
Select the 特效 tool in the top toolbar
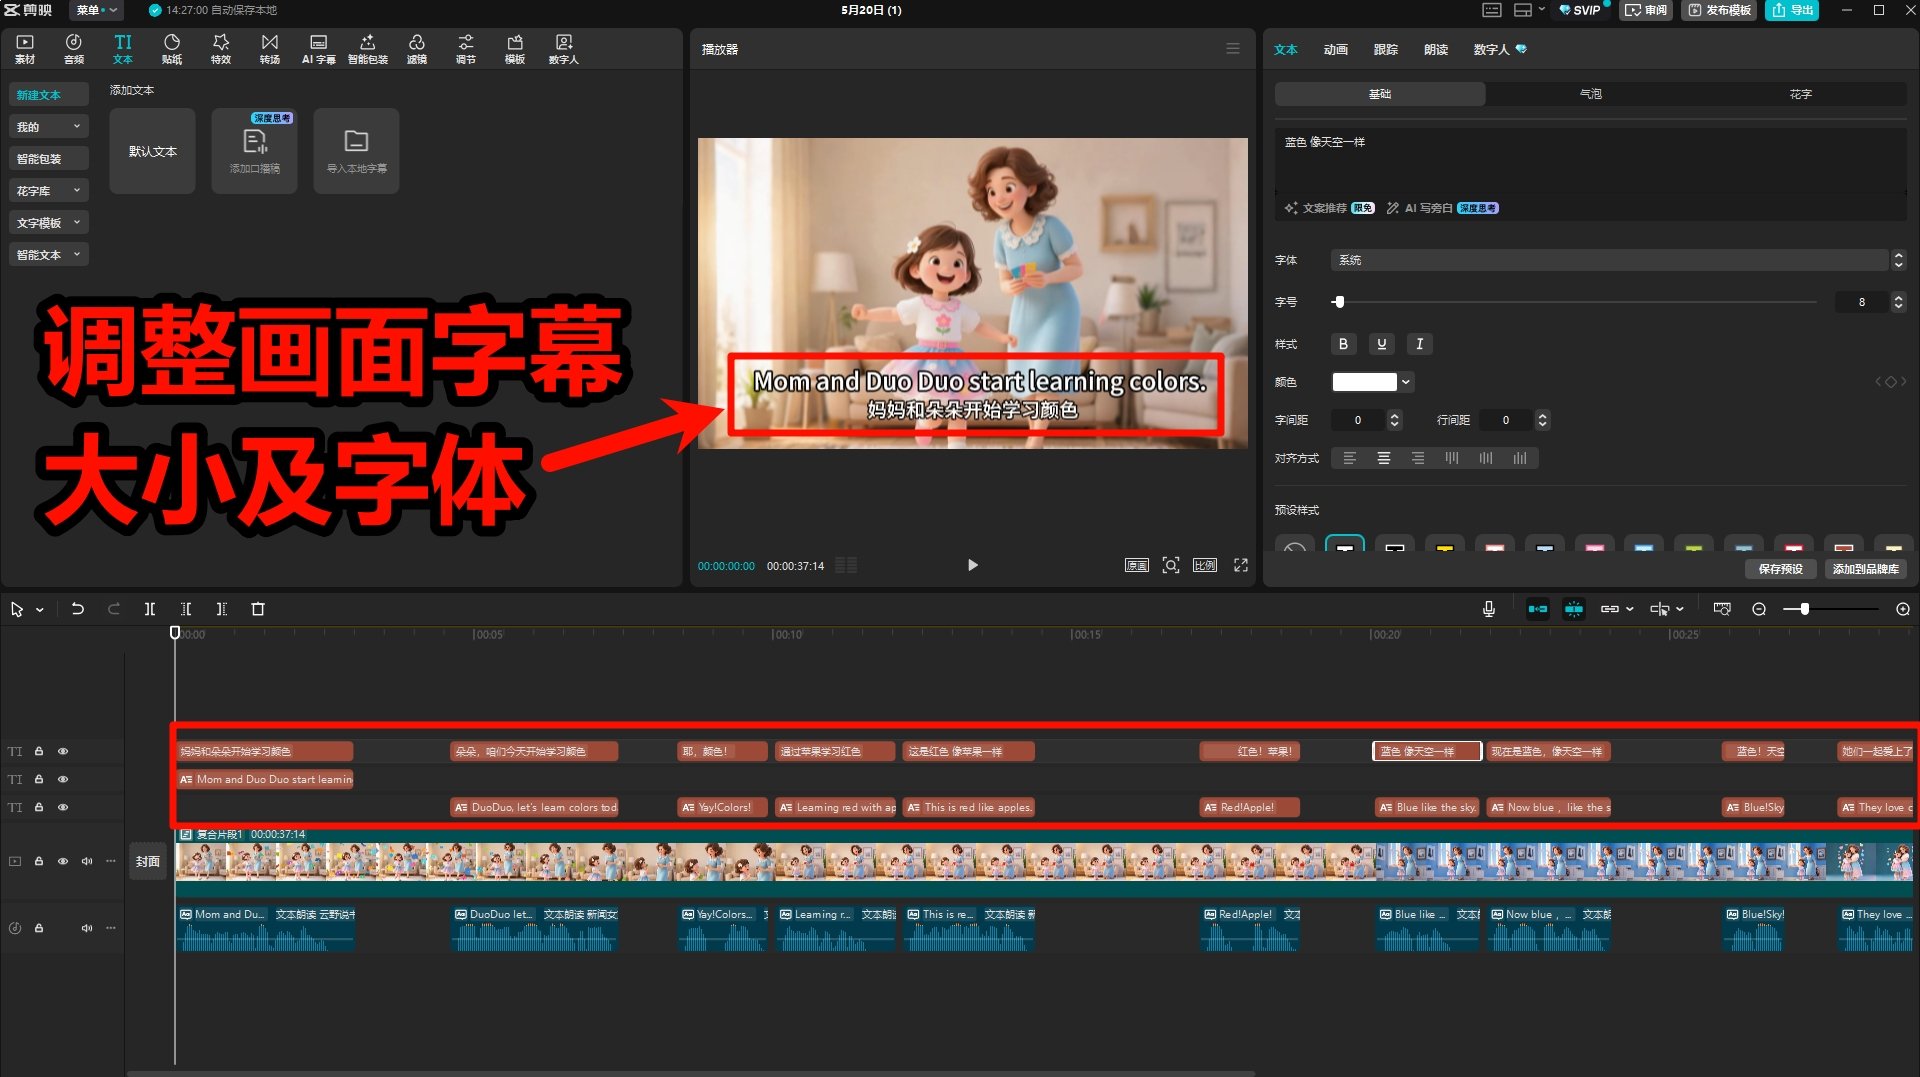point(220,47)
